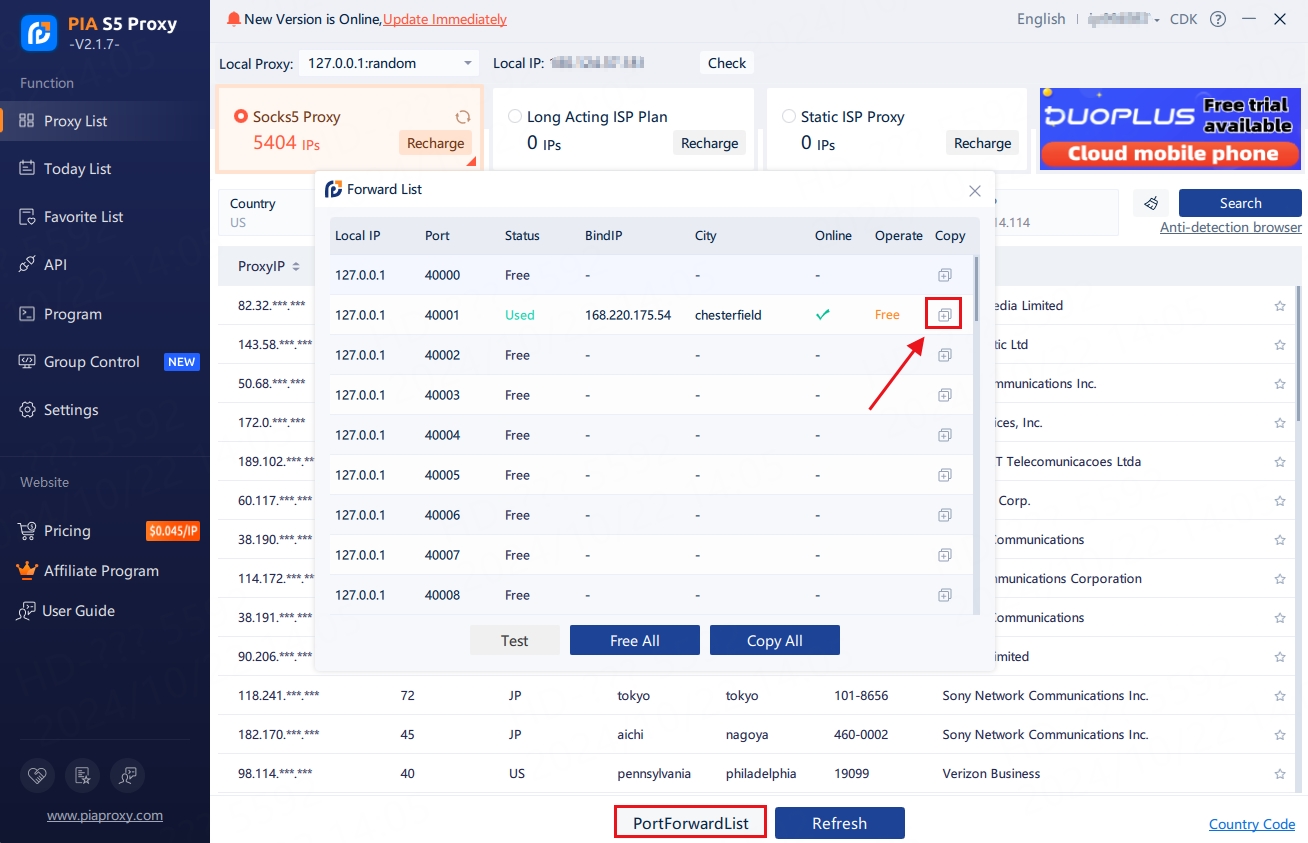Click the Forward List vertical scrollbar
Viewport: 1308px width, 843px height.
(x=977, y=290)
